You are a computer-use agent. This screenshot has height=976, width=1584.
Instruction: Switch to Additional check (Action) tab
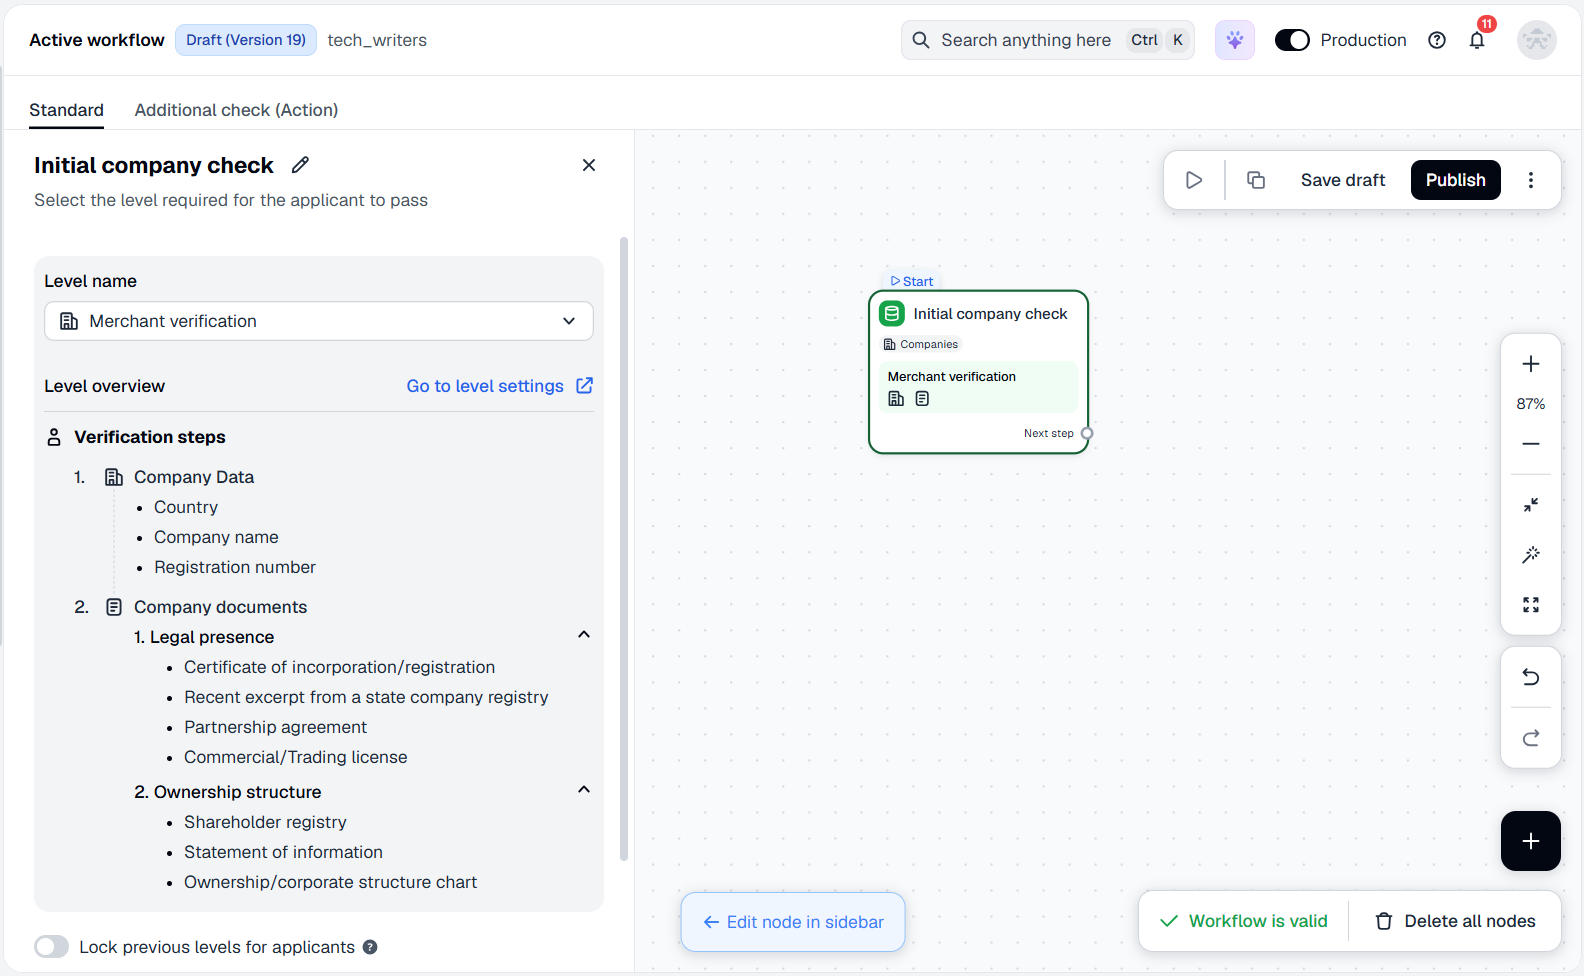coord(236,110)
